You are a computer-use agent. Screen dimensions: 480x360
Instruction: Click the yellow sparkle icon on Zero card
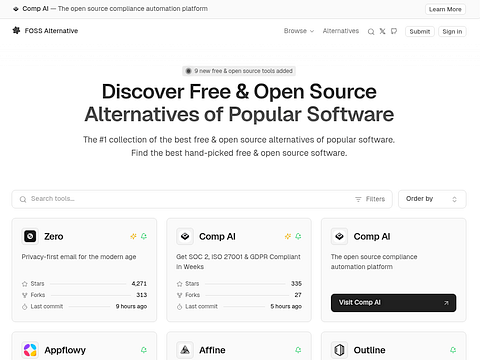click(x=133, y=236)
